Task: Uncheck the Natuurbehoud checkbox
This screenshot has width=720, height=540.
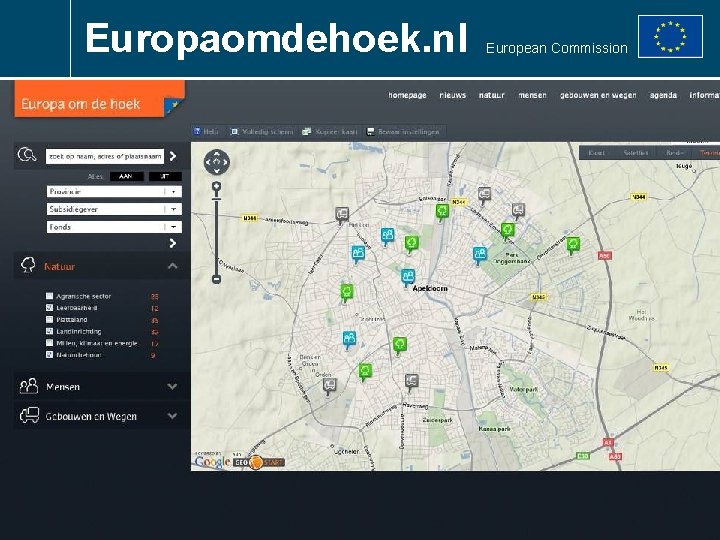Action: (50, 354)
